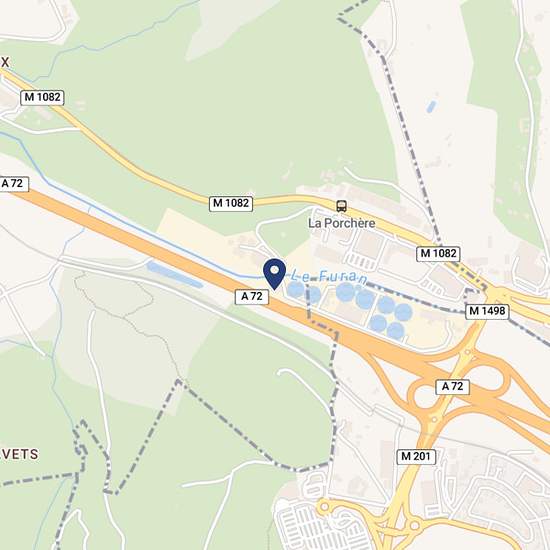The height and width of the screenshot is (550, 550).
Task: Click the elongated blue pond beside A 72
Action: (174, 274)
